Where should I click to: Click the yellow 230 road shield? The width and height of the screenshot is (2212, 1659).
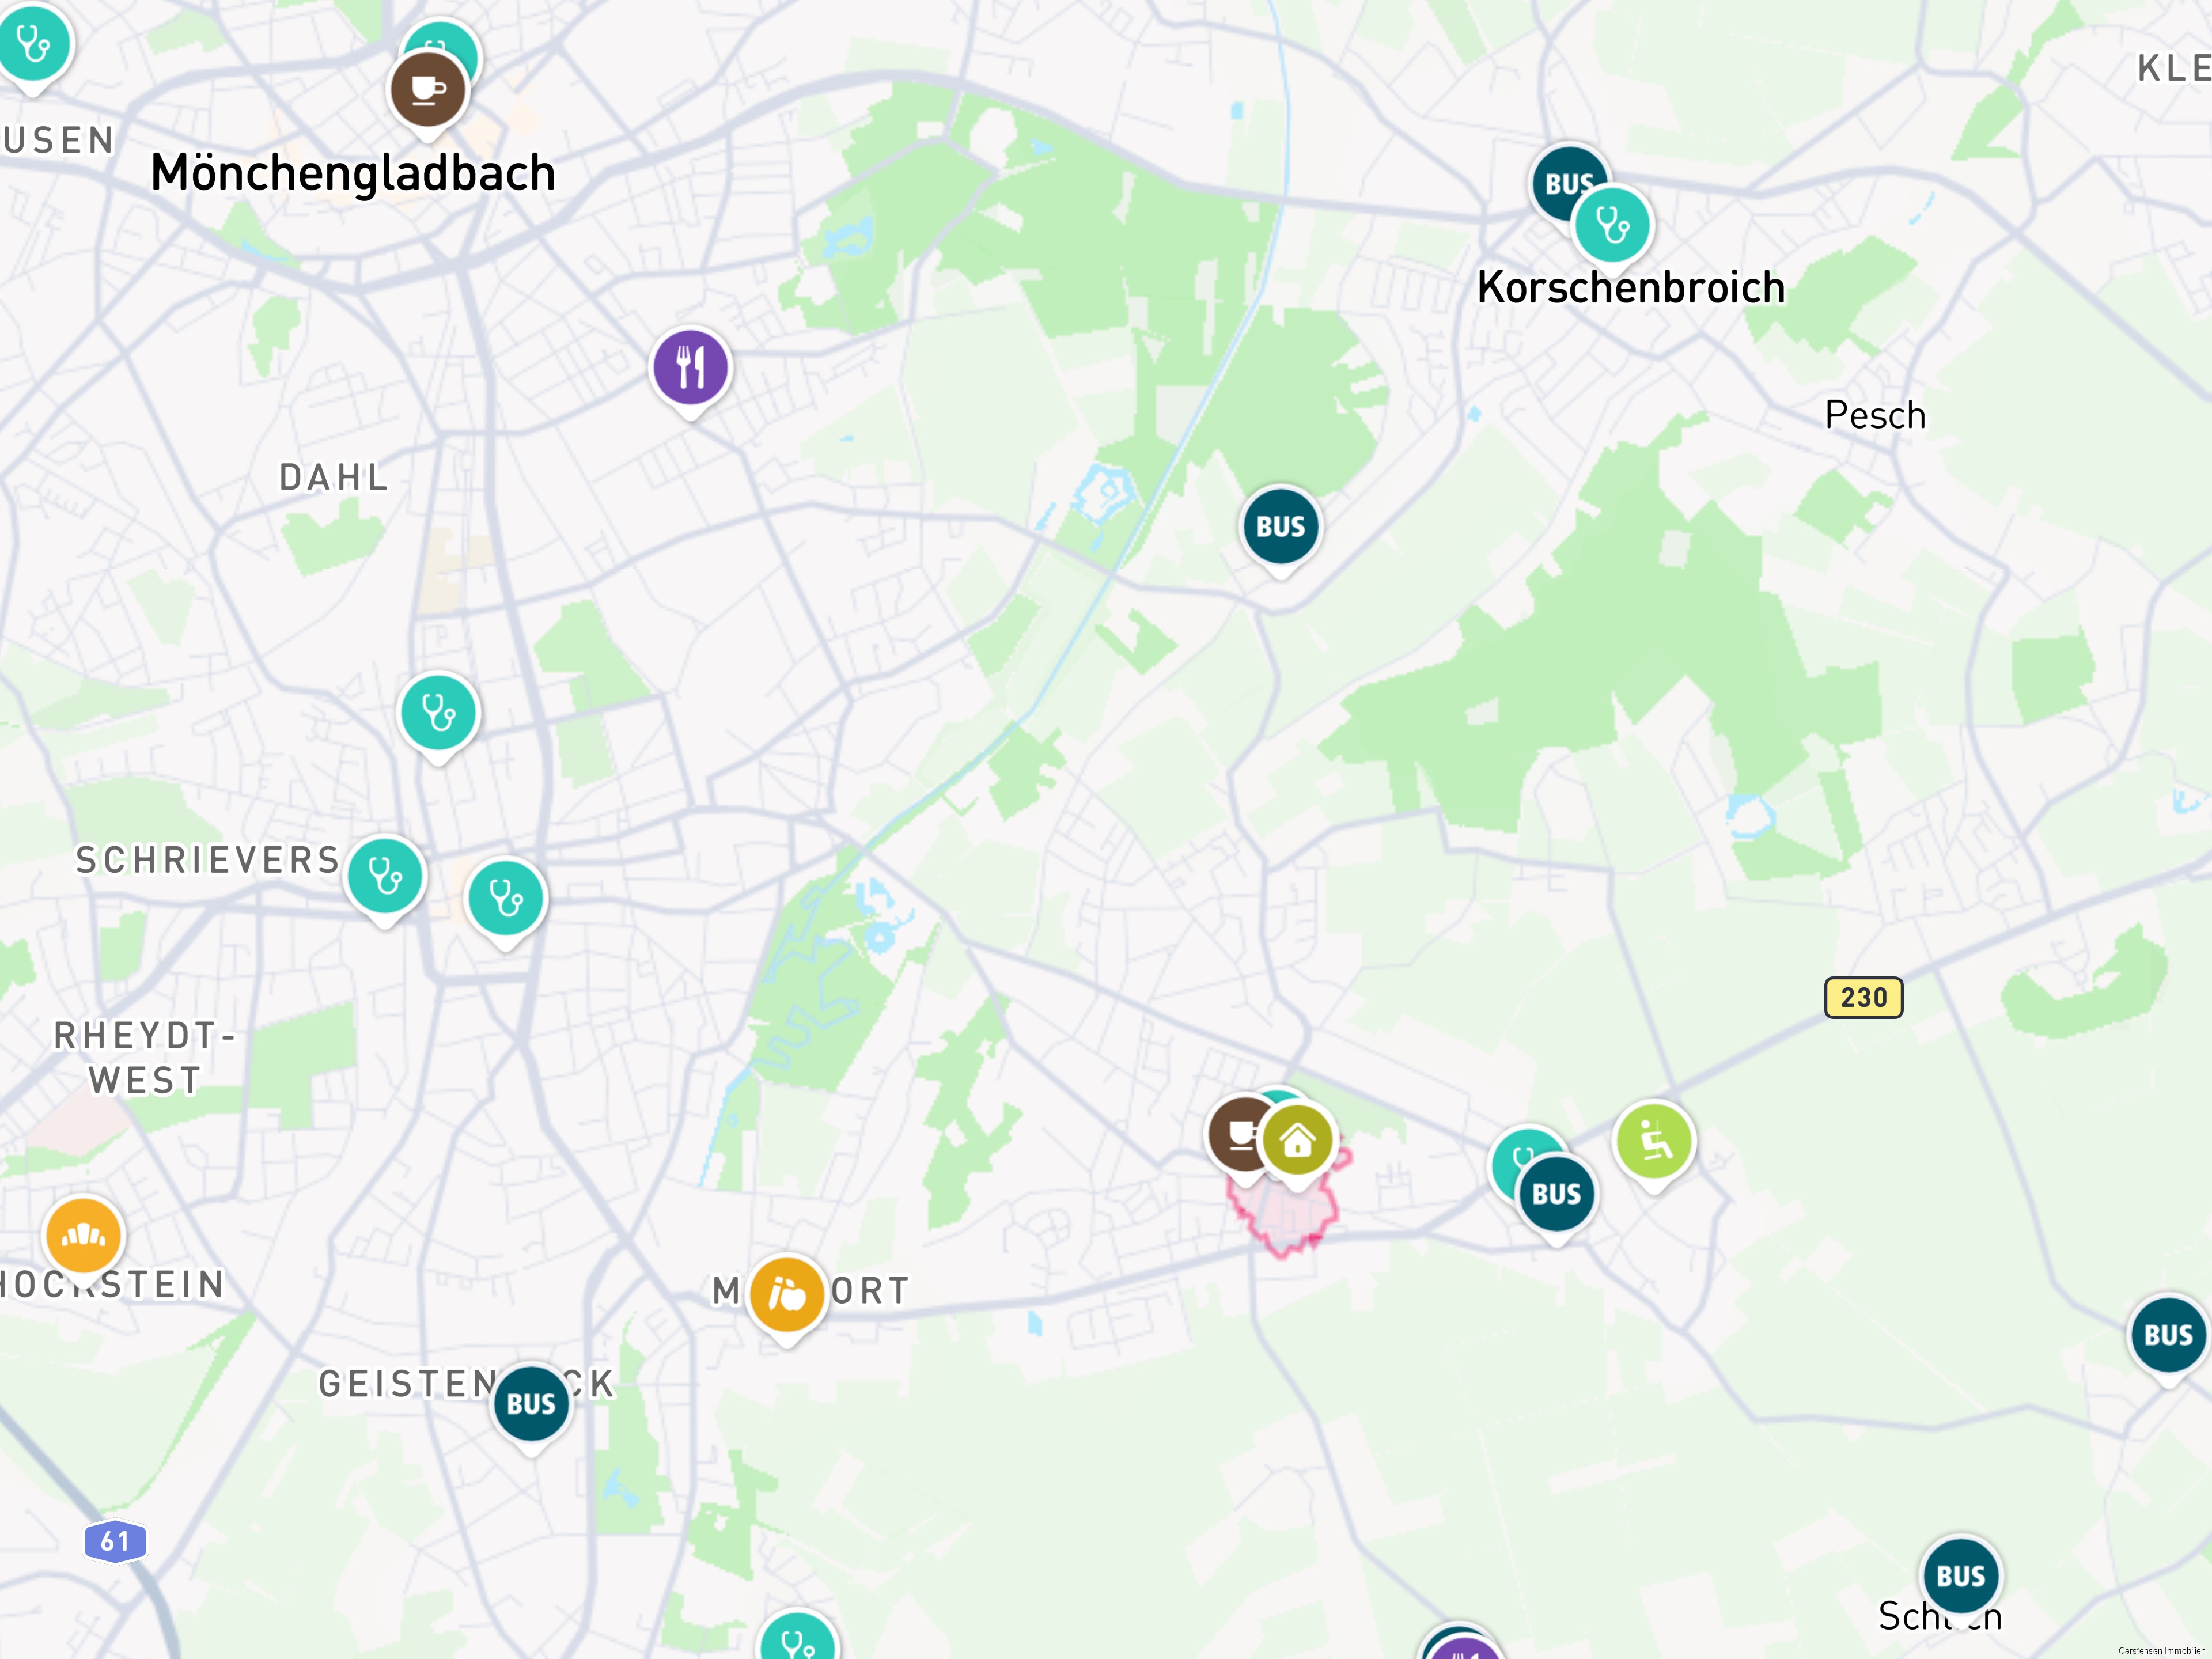(1864, 997)
